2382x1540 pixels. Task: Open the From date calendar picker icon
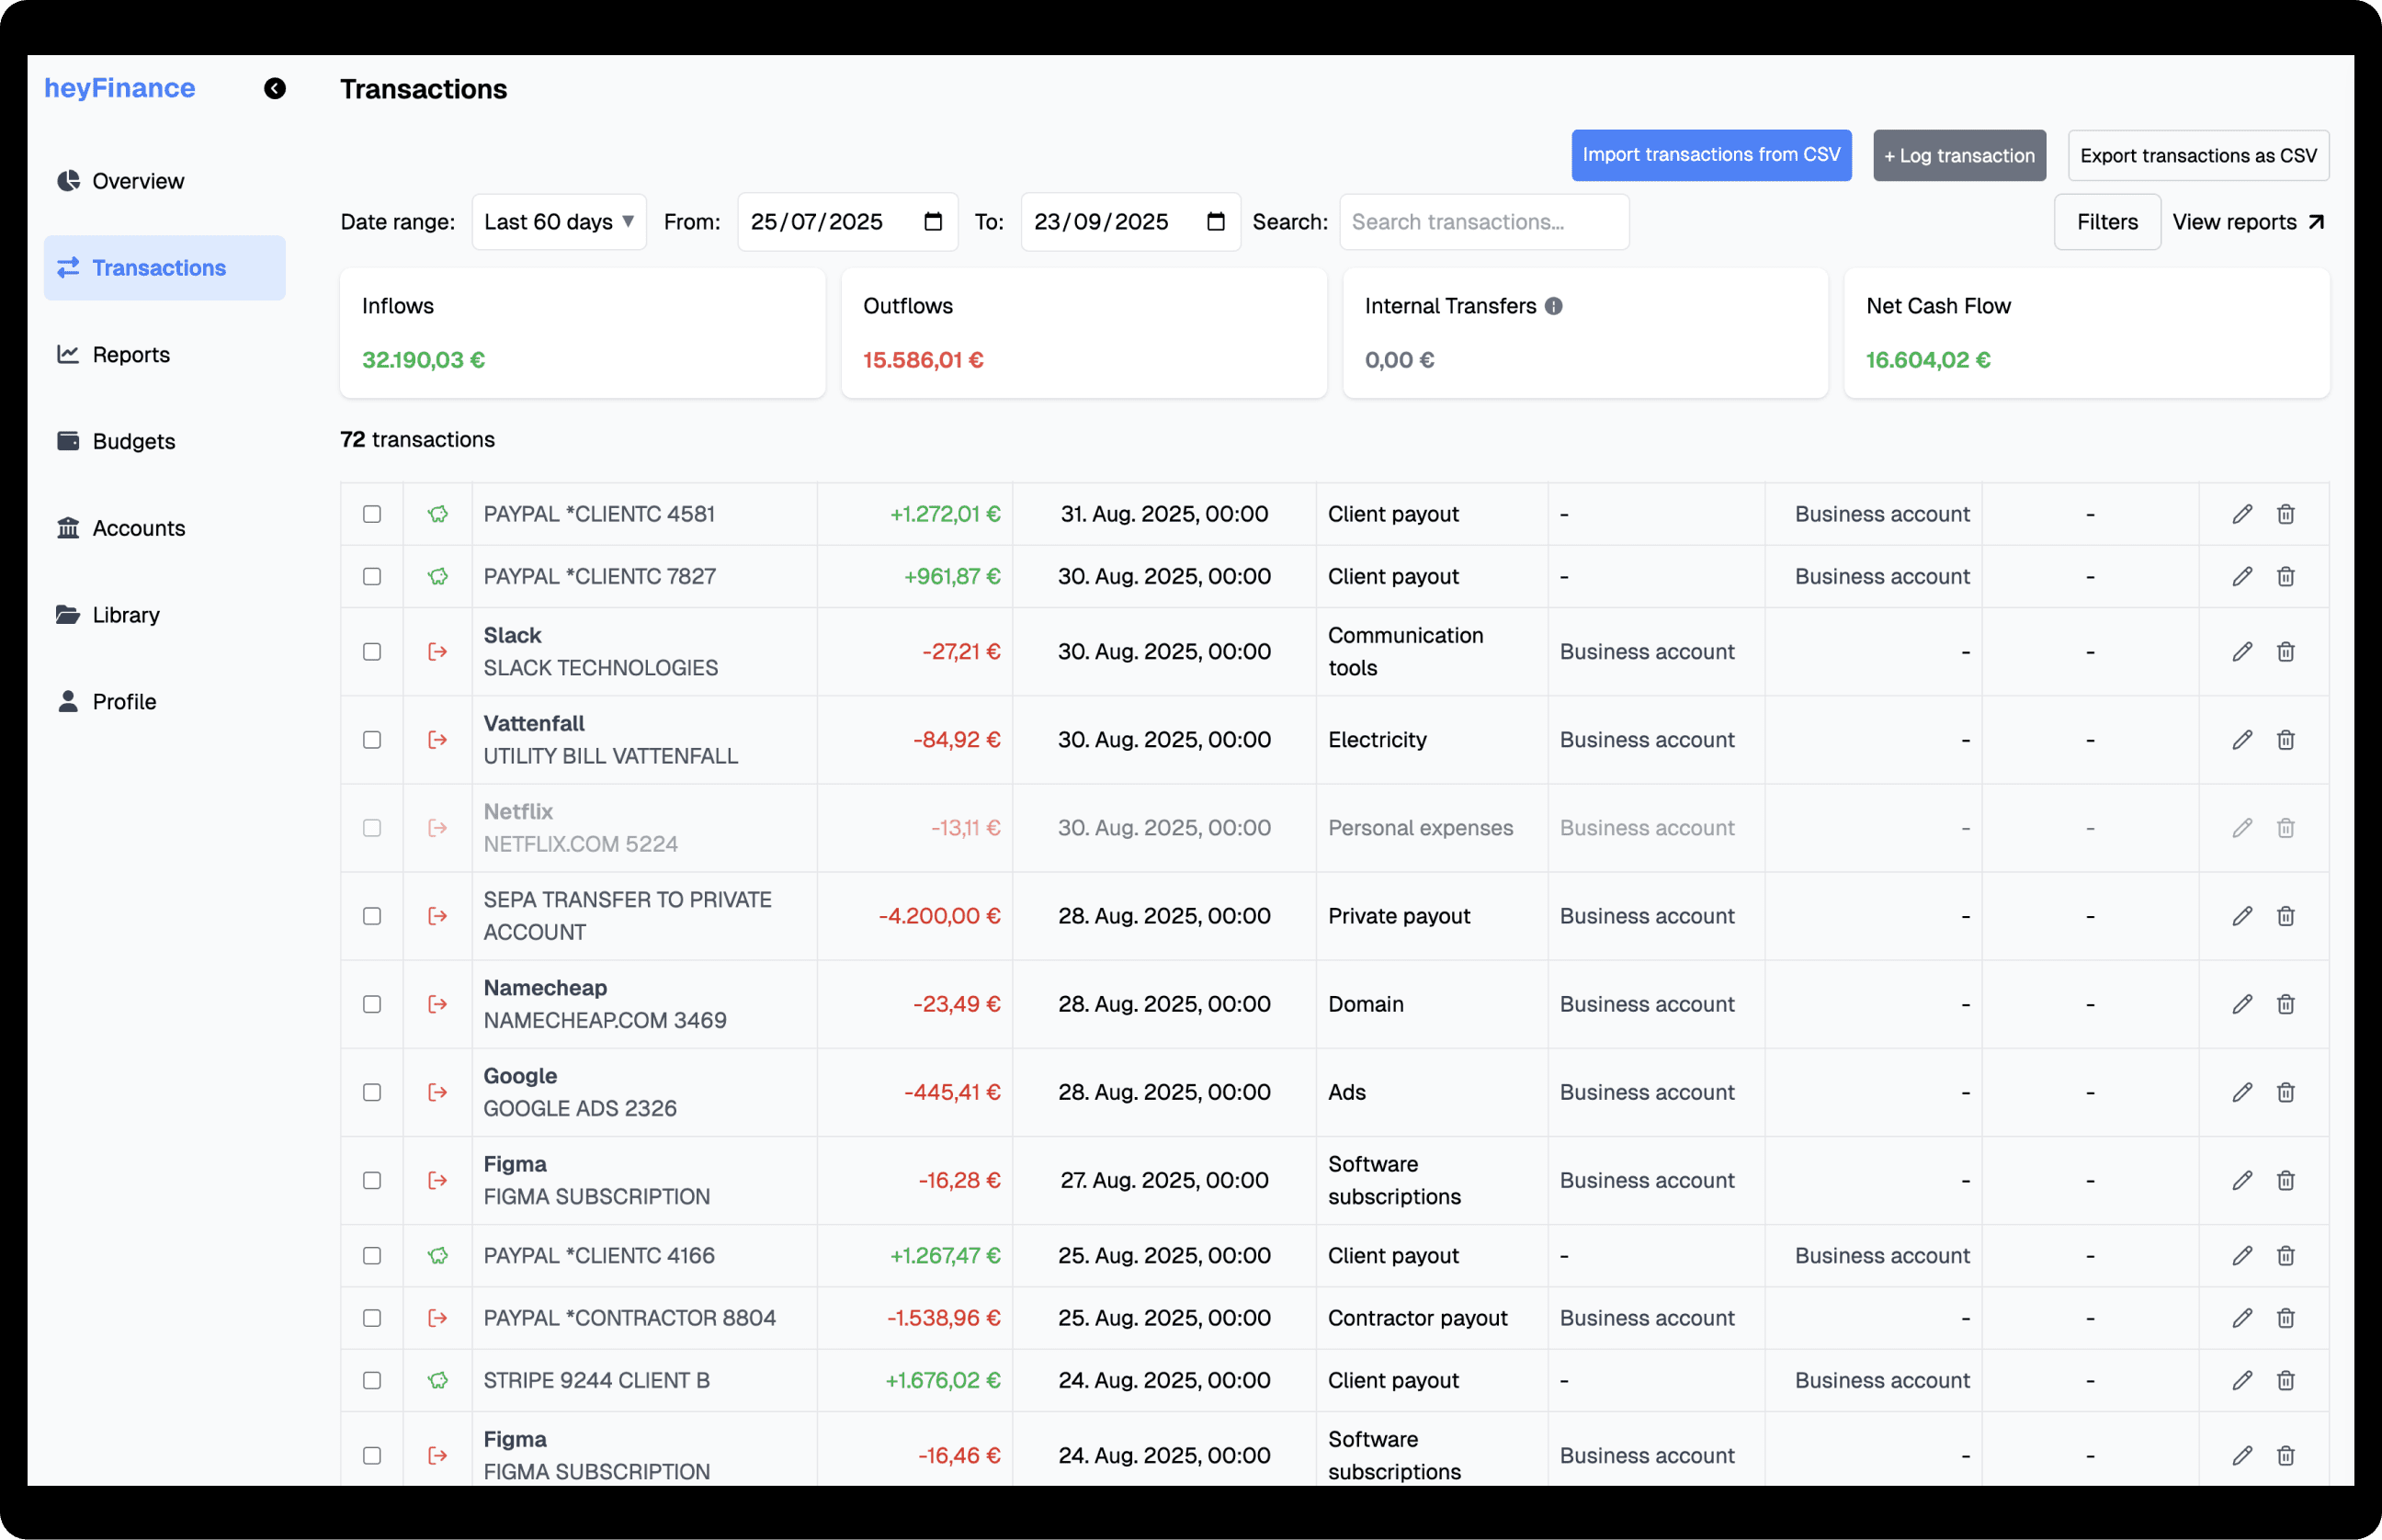[933, 222]
